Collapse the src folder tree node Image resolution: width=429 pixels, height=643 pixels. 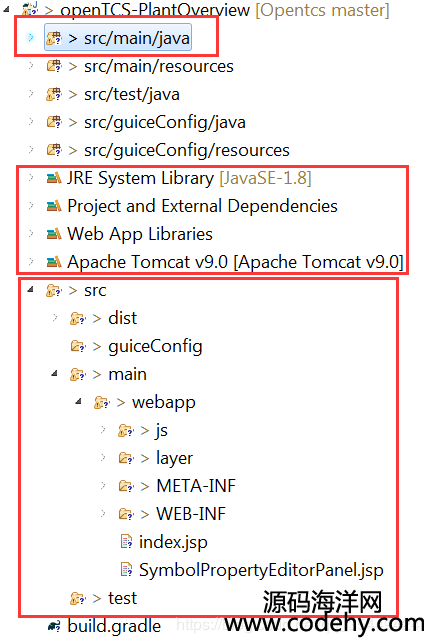click(30, 290)
